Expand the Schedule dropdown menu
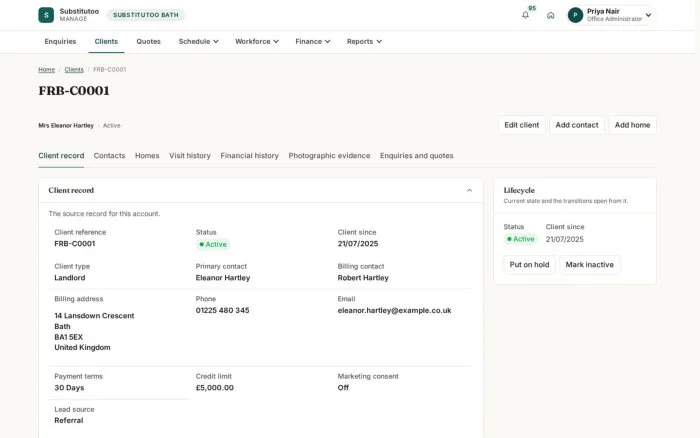The width and height of the screenshot is (700, 438). tap(199, 42)
